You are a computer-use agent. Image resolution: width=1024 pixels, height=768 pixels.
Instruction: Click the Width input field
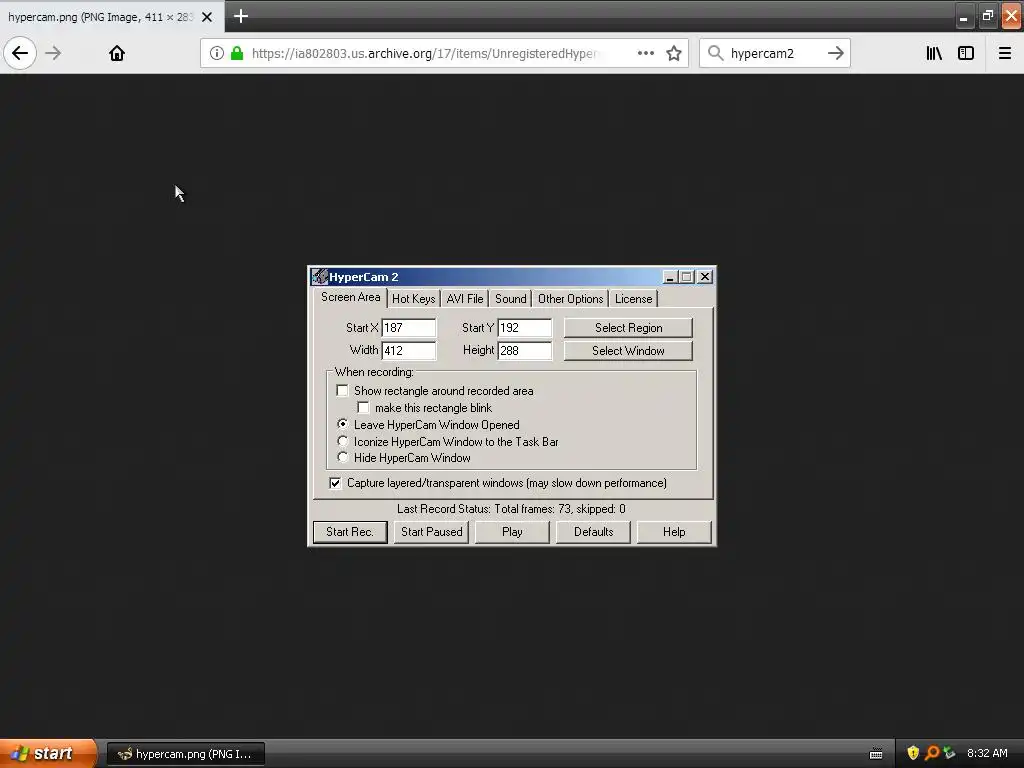[x=408, y=351]
